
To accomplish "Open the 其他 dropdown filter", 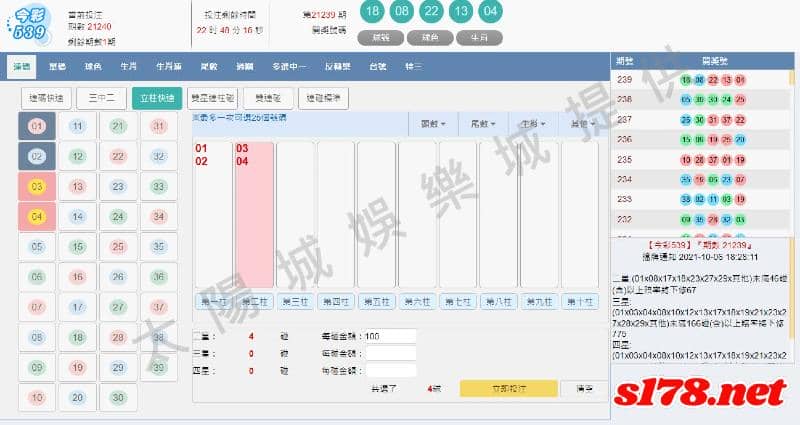I will [x=583, y=124].
